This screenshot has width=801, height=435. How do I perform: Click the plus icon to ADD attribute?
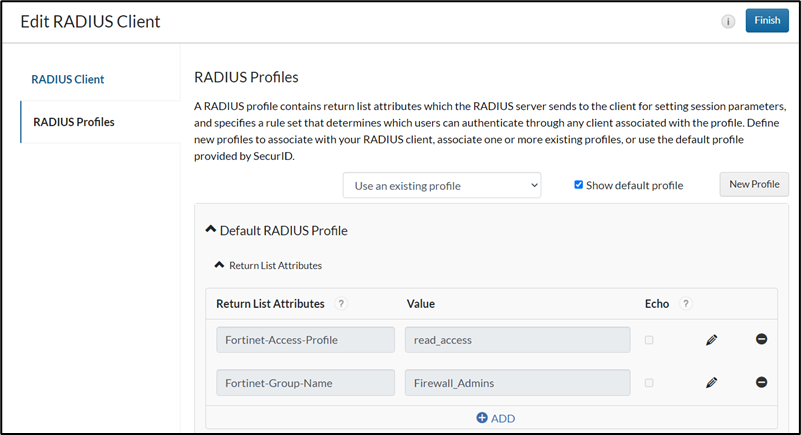coord(482,418)
